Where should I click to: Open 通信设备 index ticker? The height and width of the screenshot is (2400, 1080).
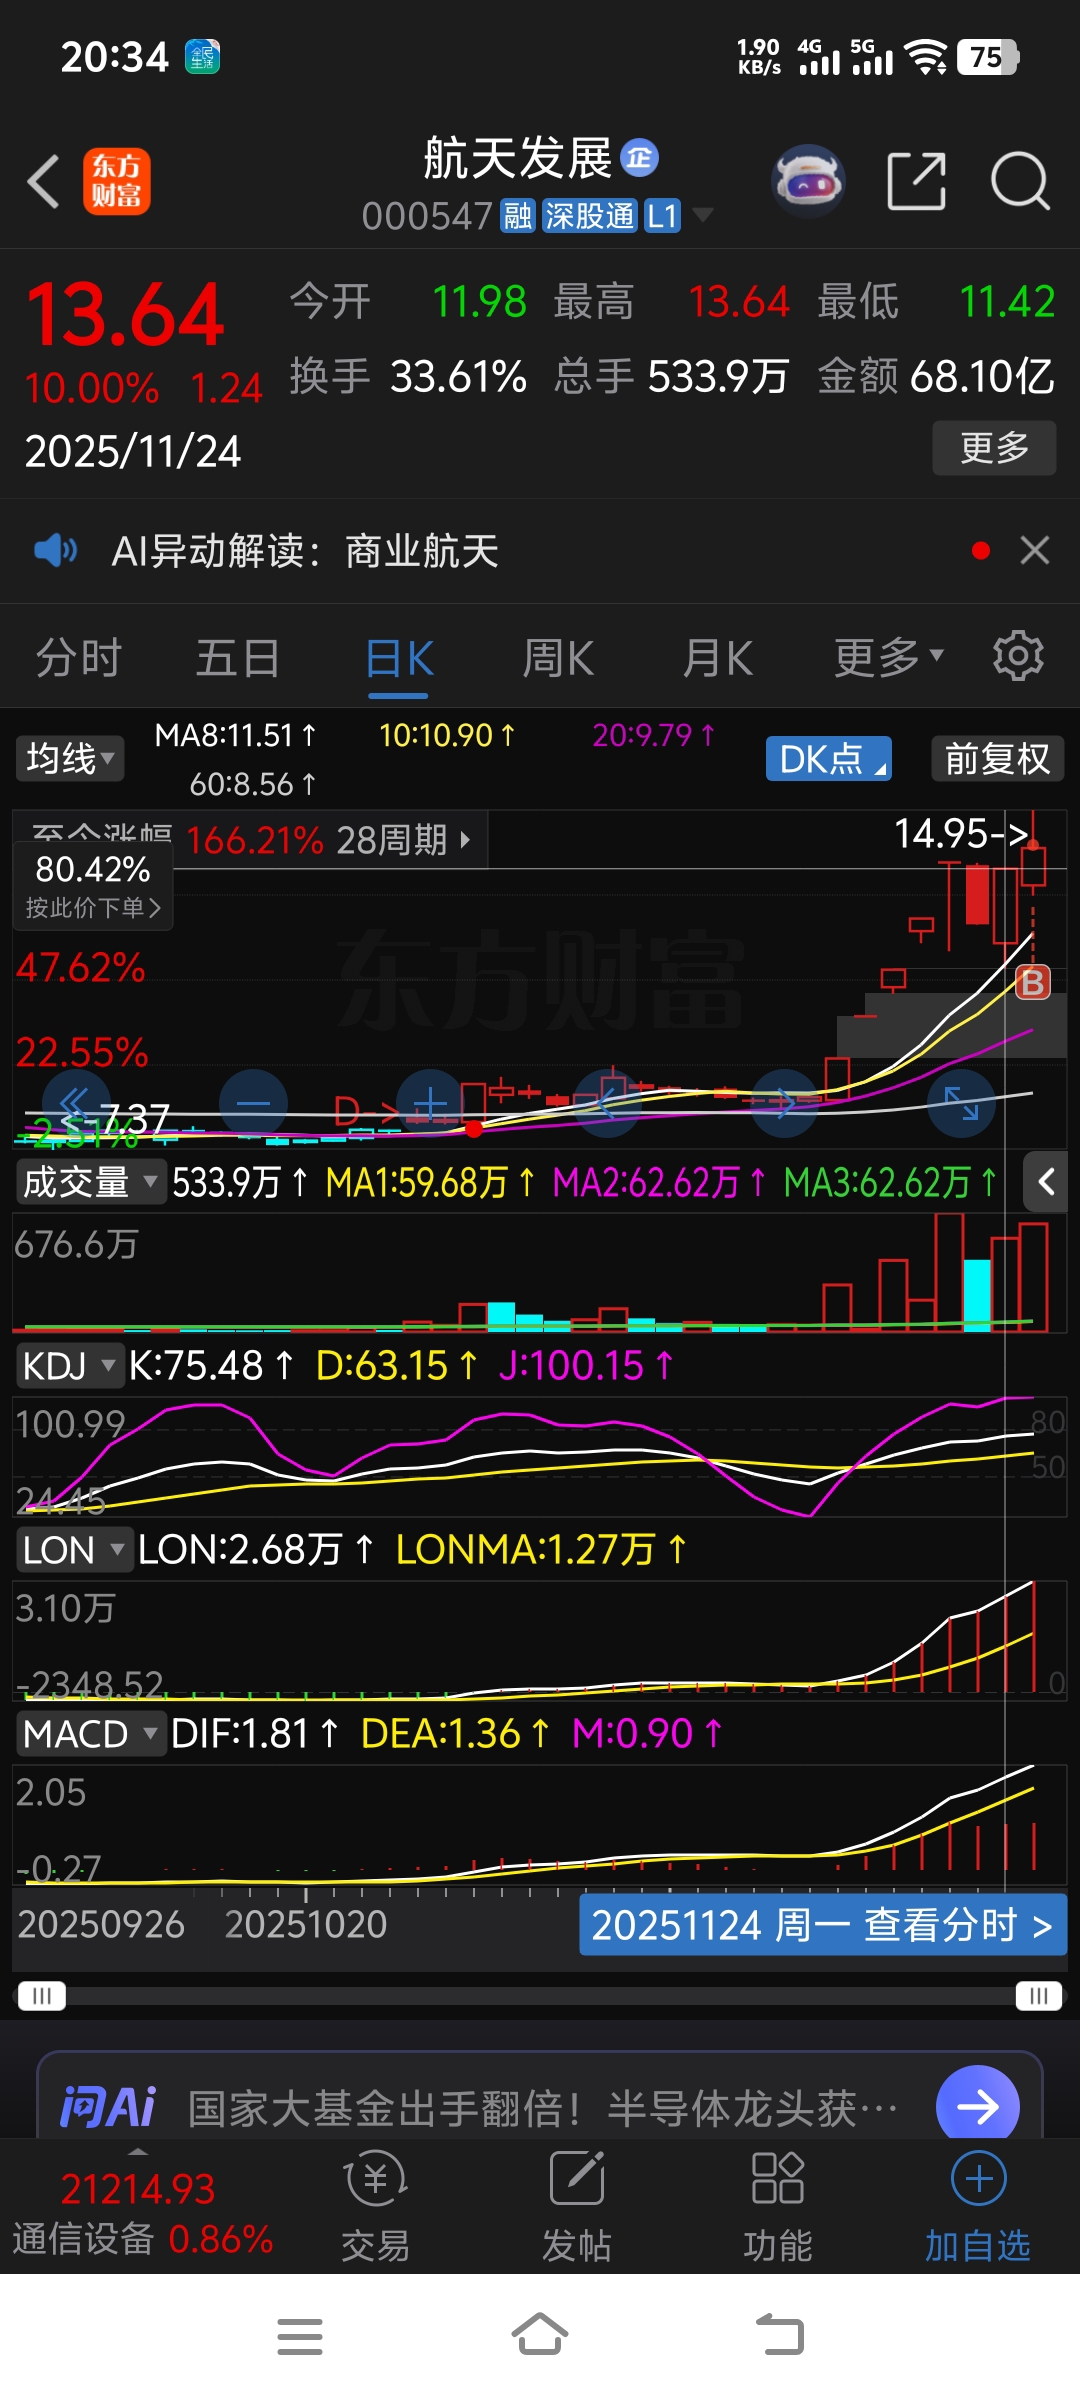[x=142, y=2213]
